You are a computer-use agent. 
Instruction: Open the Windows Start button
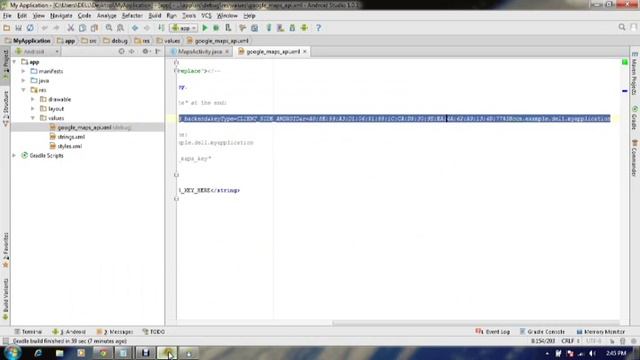coord(12,353)
